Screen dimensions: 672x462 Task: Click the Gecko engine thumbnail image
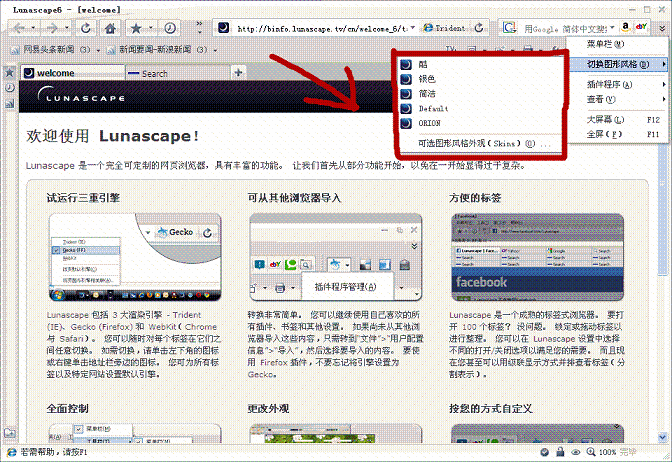[135, 257]
